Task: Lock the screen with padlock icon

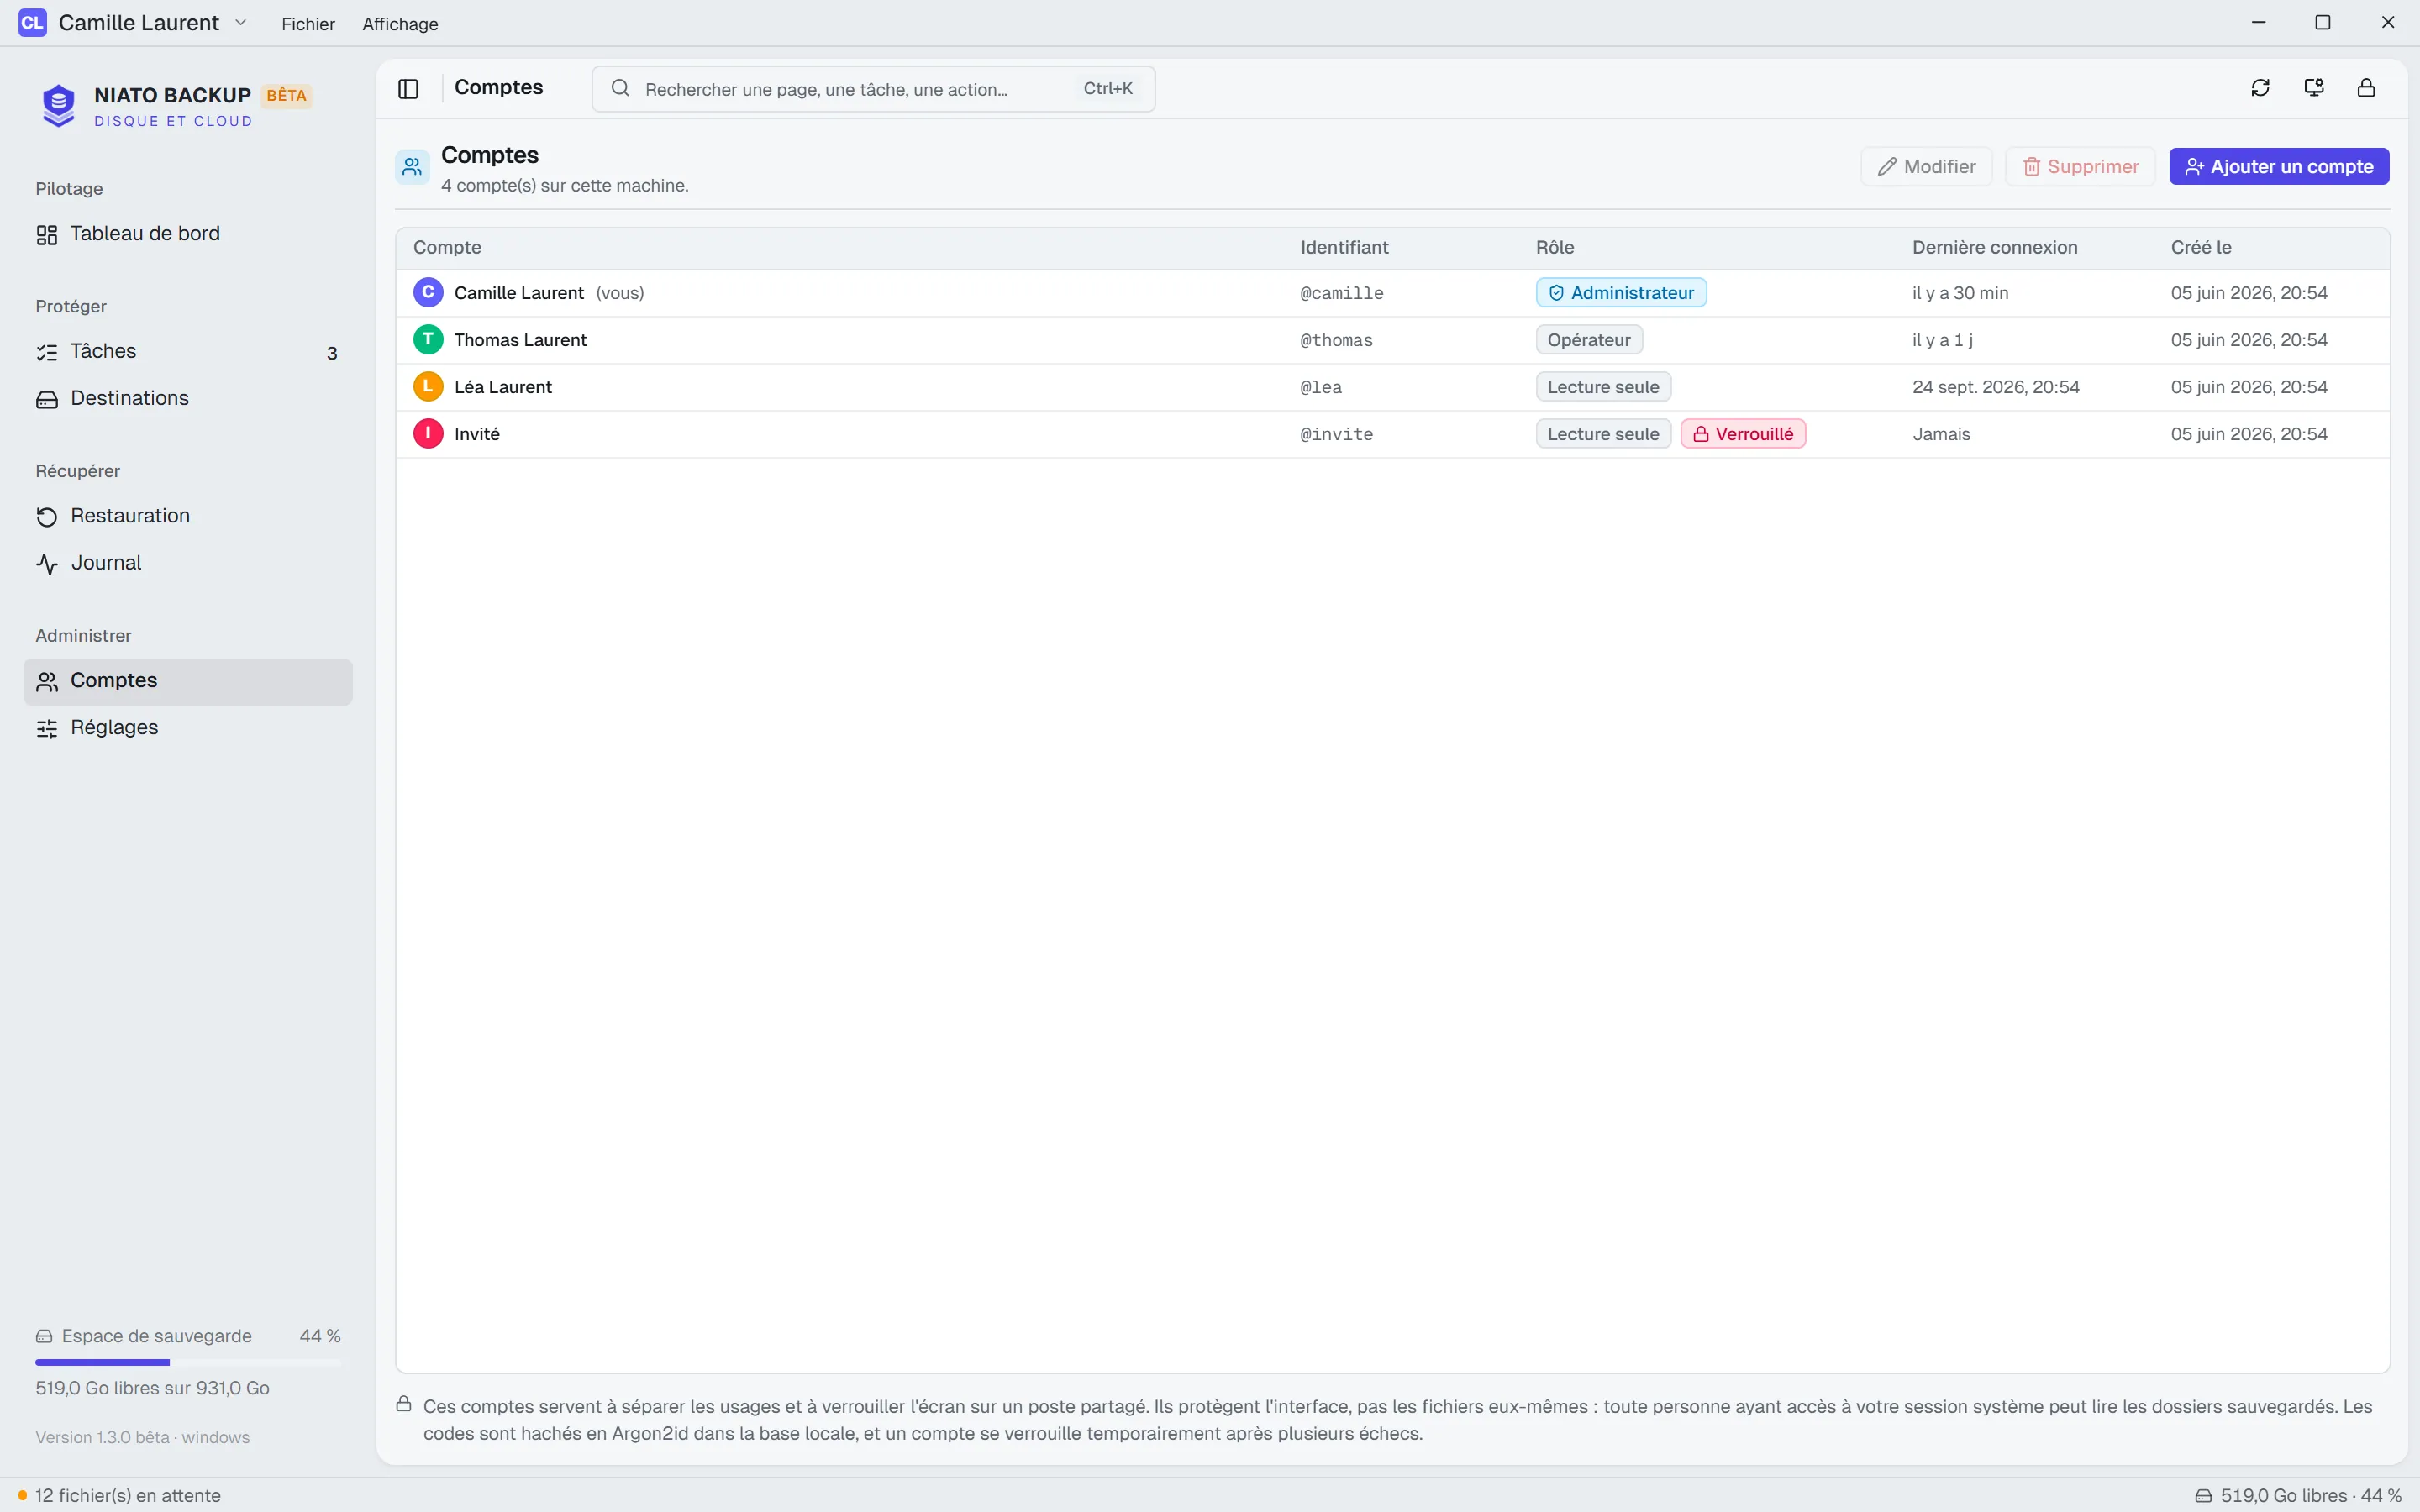Action: pos(2366,88)
